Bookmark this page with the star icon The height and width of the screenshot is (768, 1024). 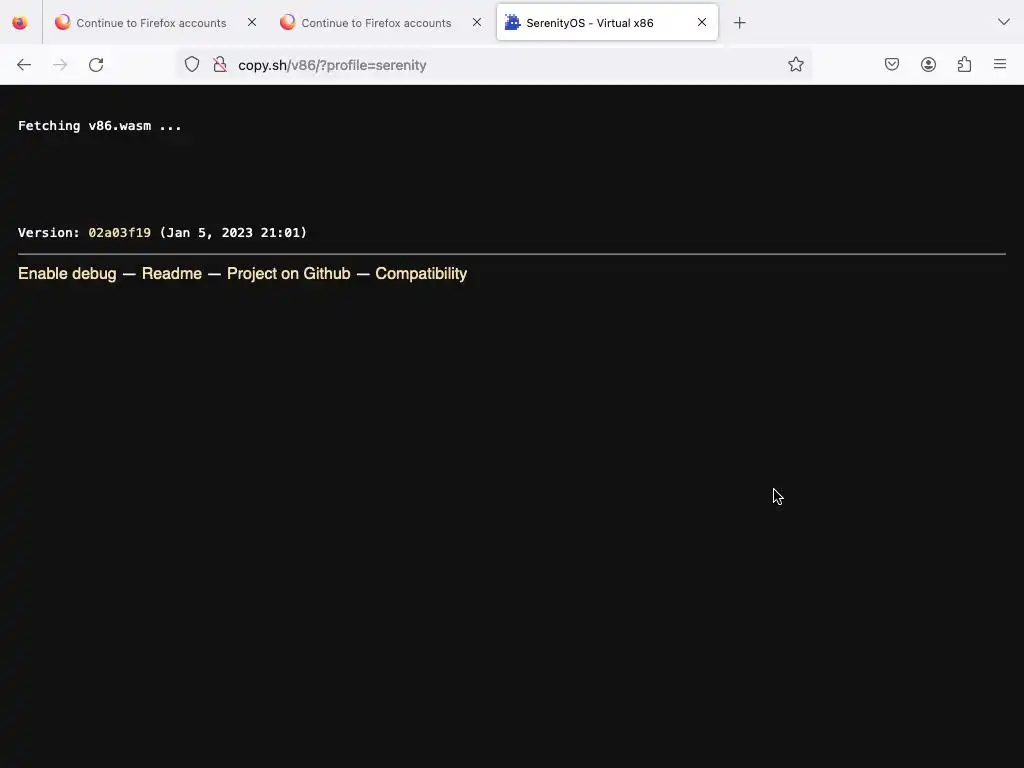coord(795,65)
